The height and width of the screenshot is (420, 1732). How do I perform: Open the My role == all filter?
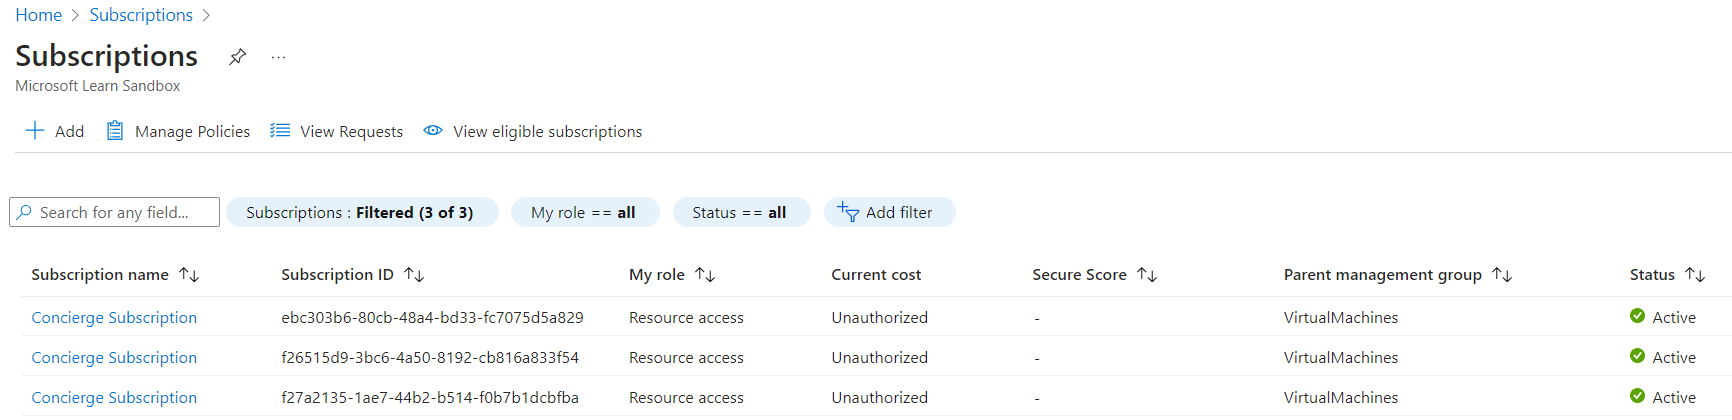coord(585,212)
